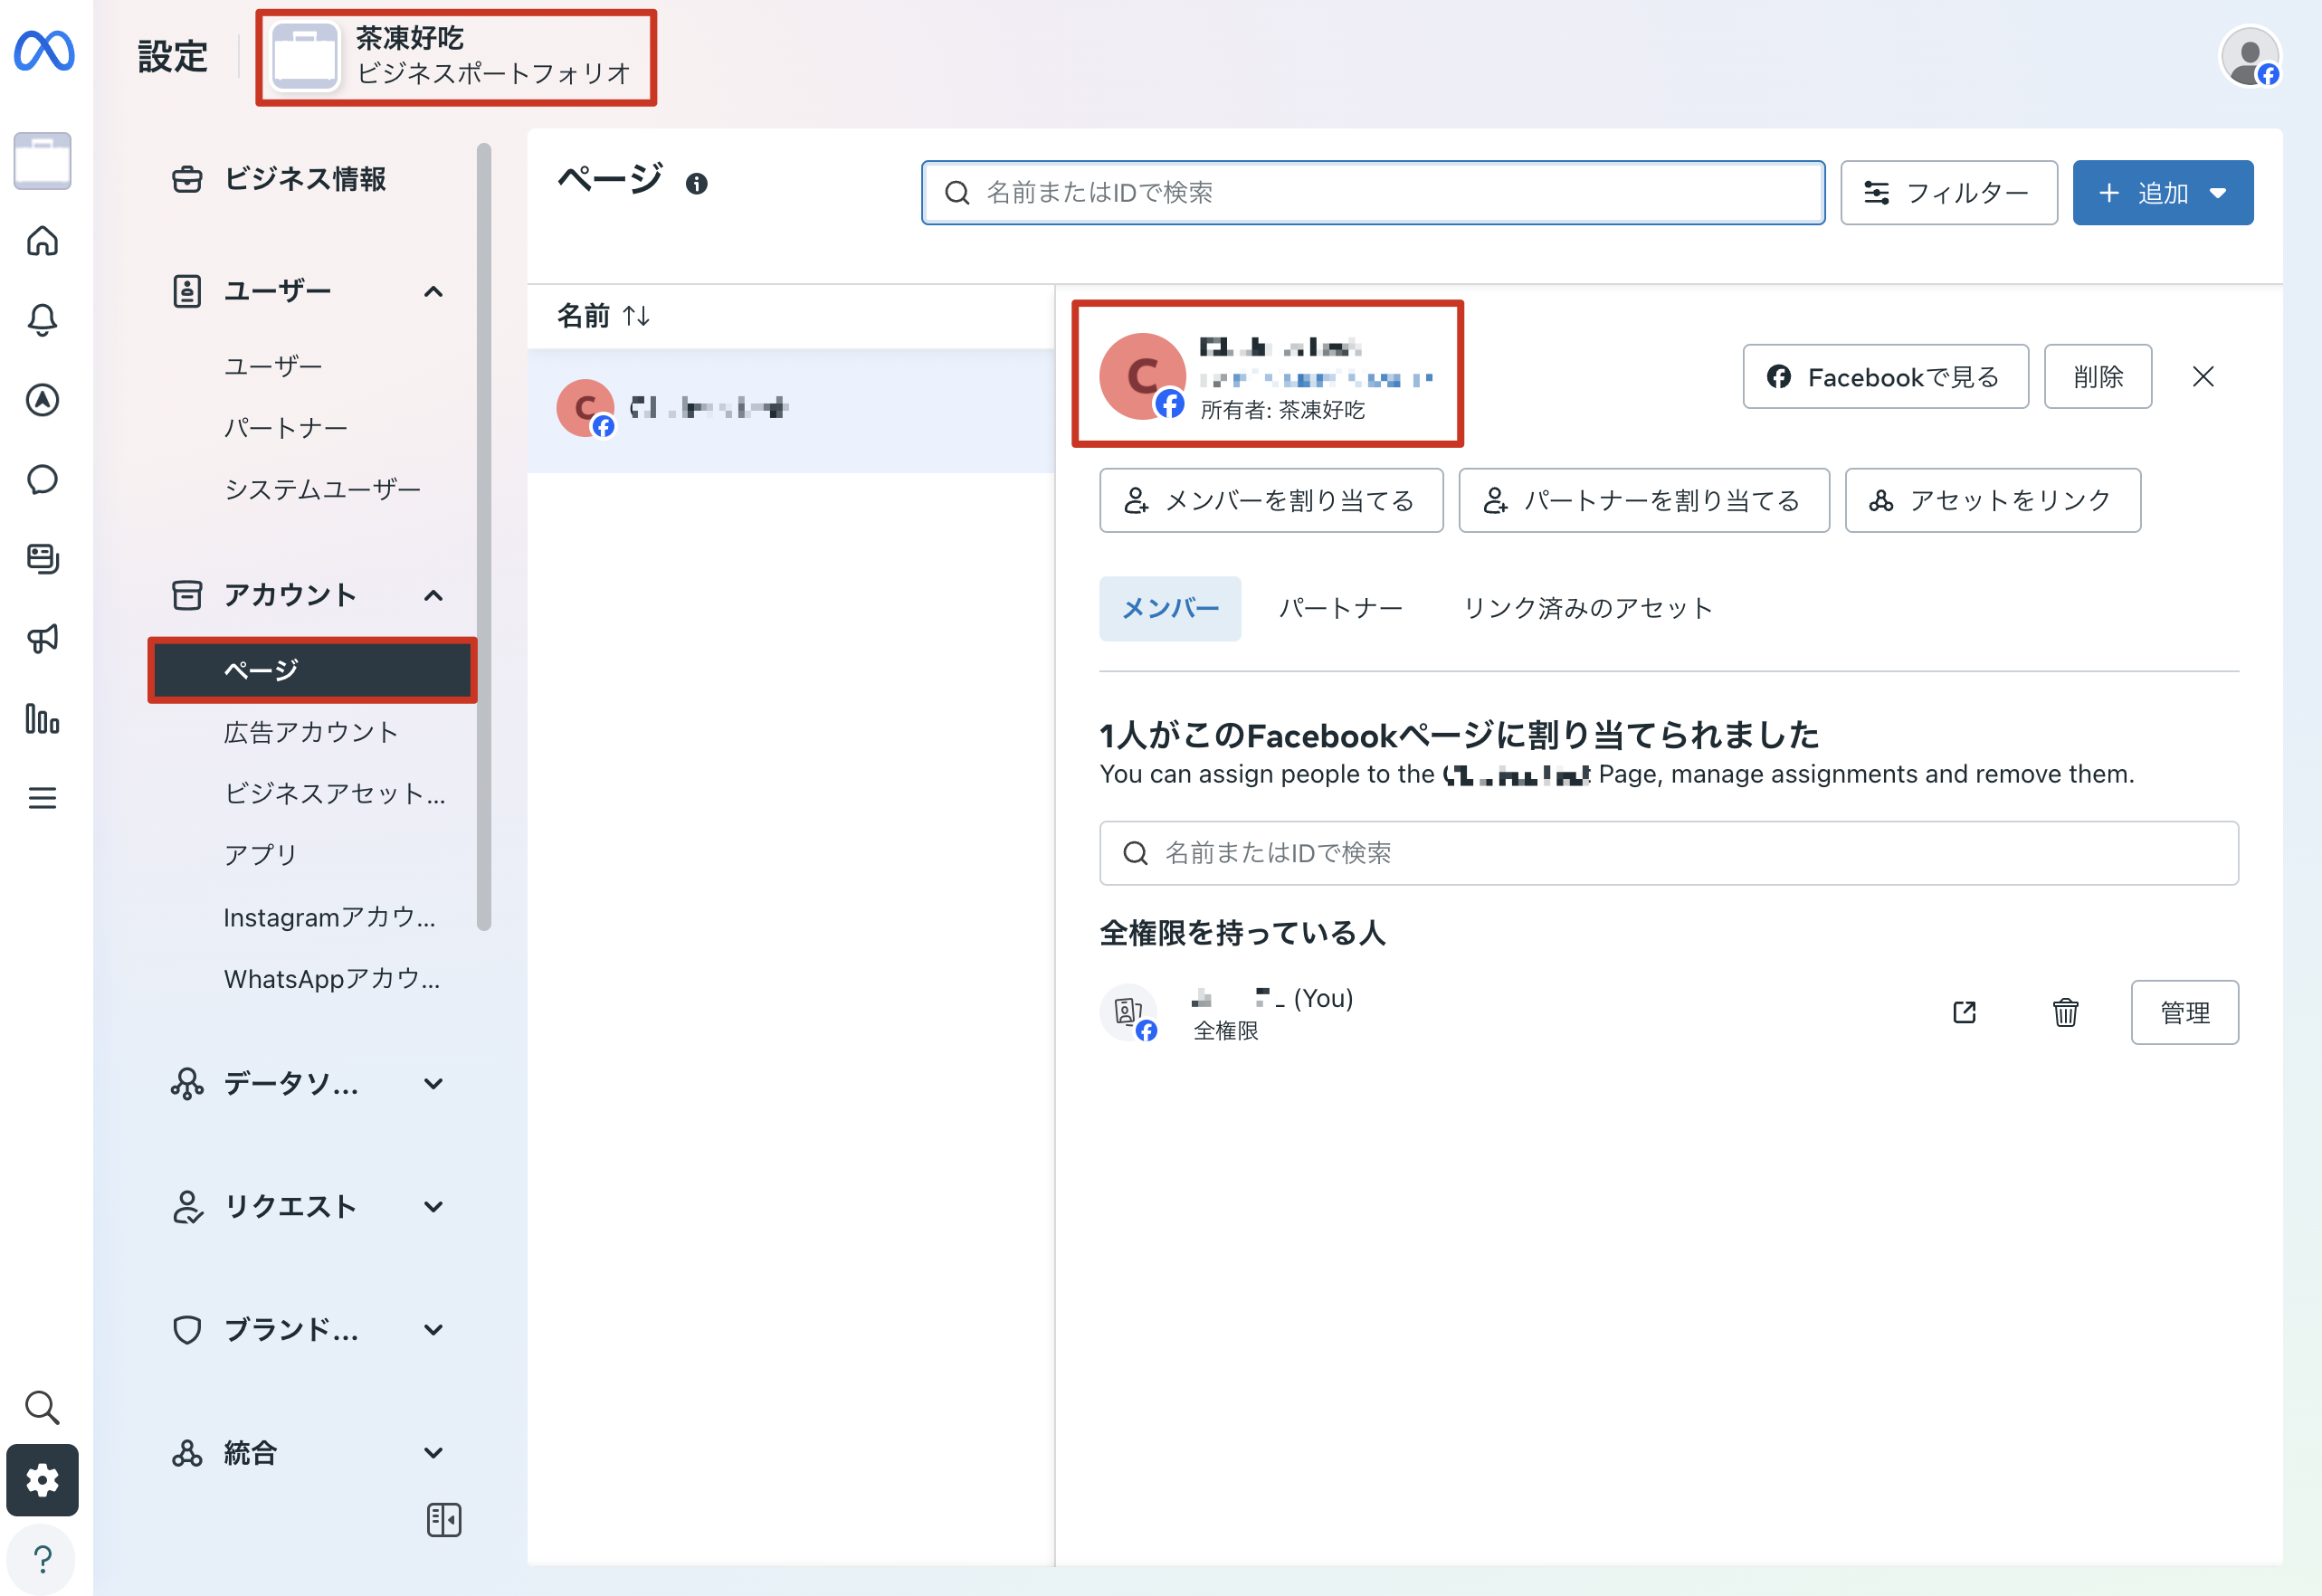Click the page avatar in details panel
Image resolution: width=2322 pixels, height=1596 pixels.
click(x=1142, y=377)
